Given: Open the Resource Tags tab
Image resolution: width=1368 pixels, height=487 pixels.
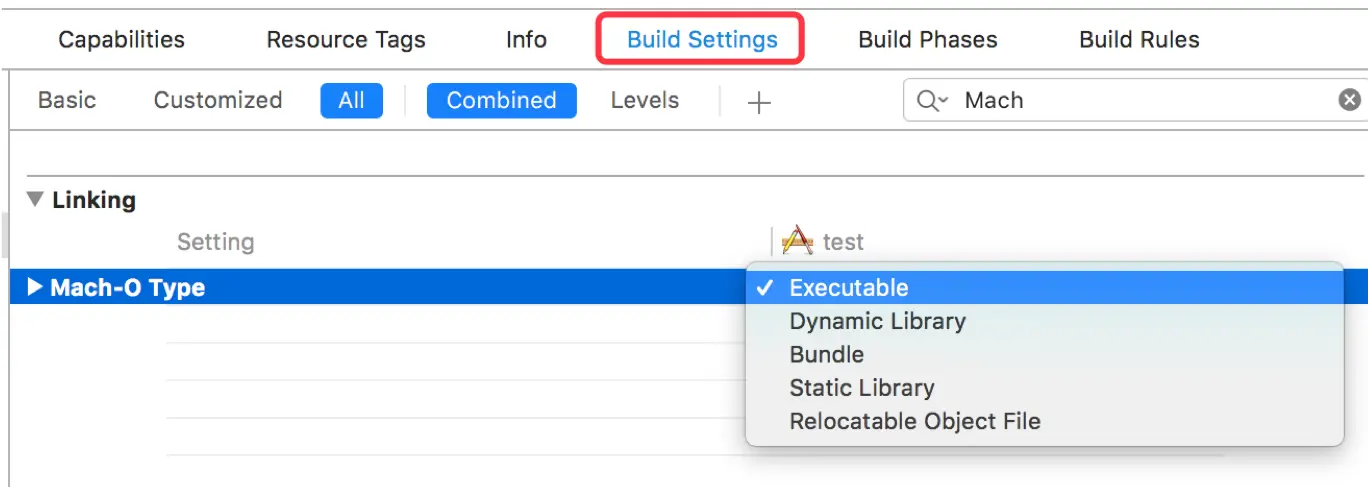Looking at the screenshot, I should 345,40.
